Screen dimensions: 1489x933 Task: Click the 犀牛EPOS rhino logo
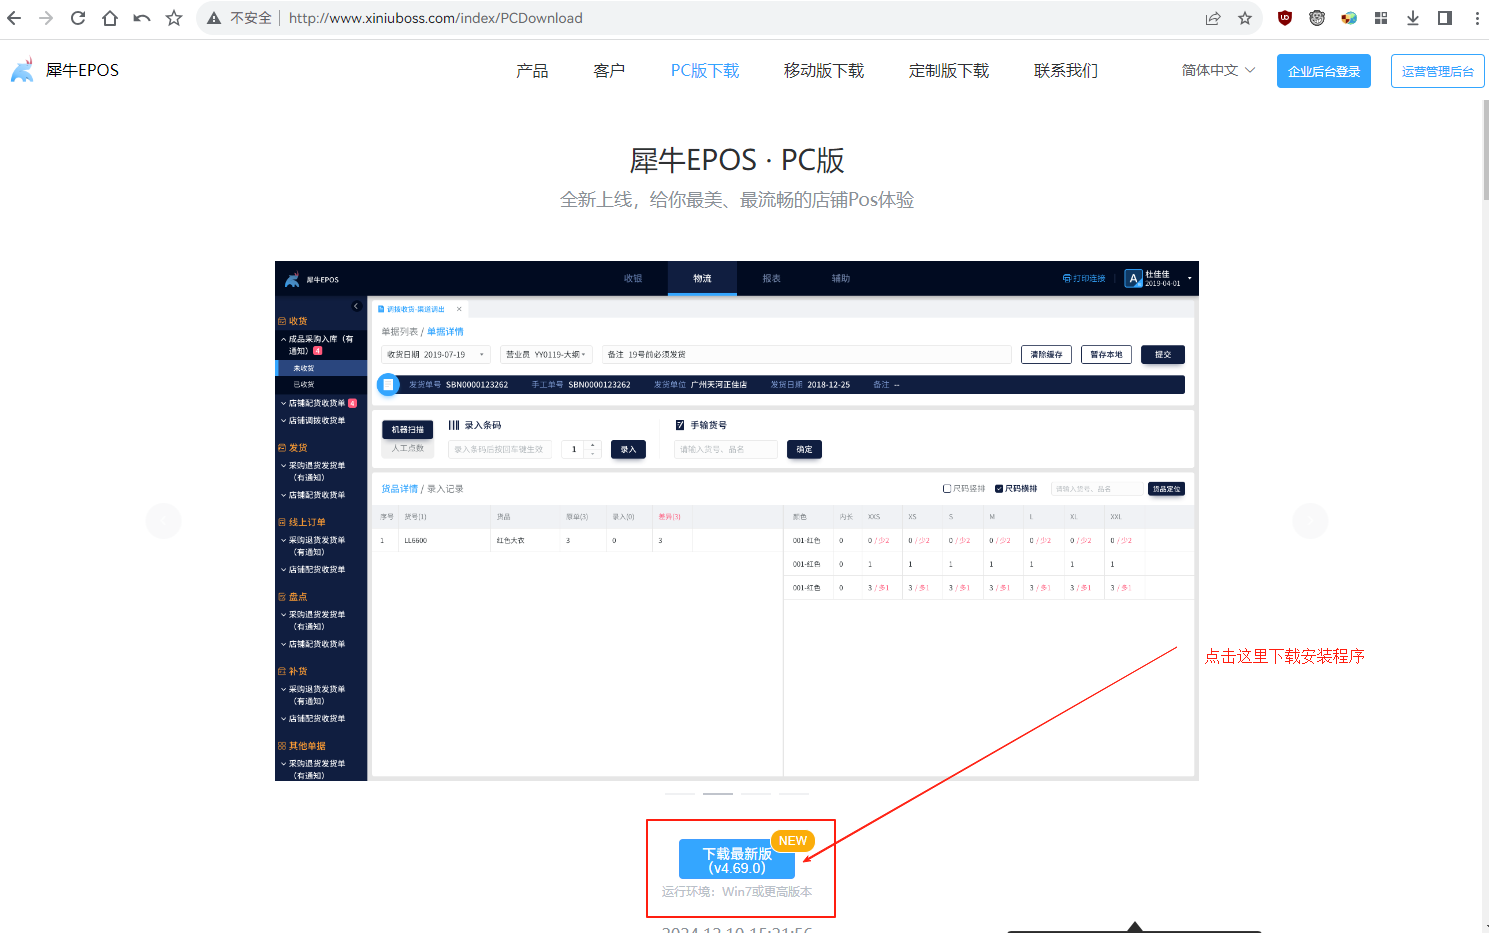(x=22, y=70)
